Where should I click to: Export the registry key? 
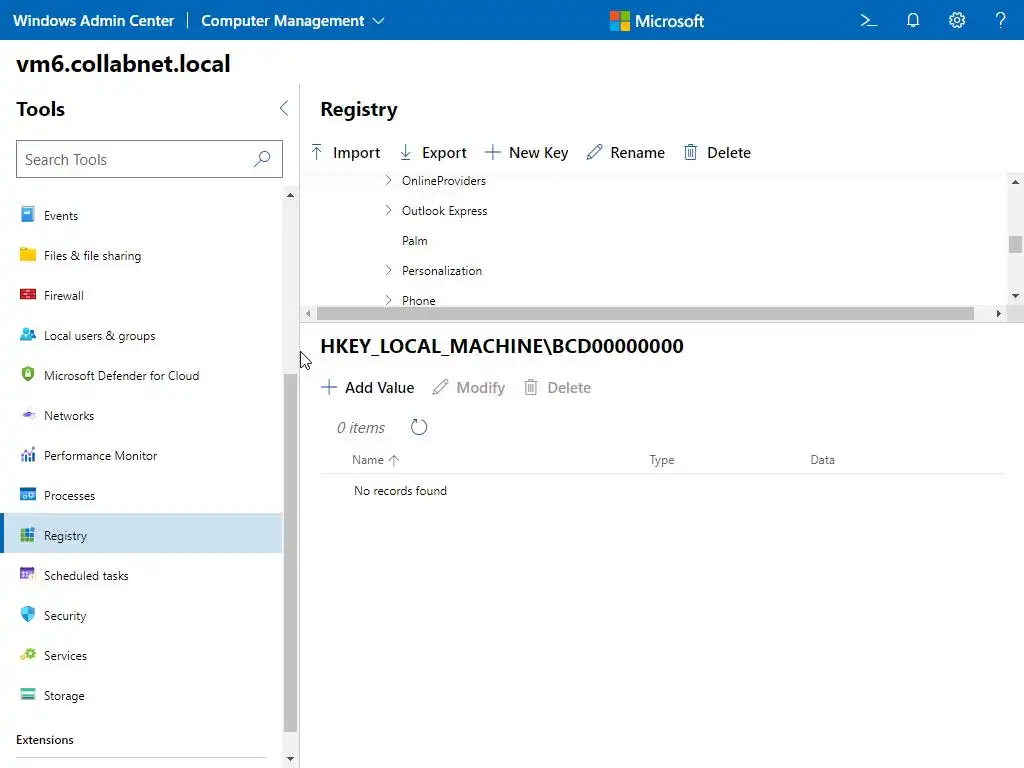pyautogui.click(x=433, y=152)
